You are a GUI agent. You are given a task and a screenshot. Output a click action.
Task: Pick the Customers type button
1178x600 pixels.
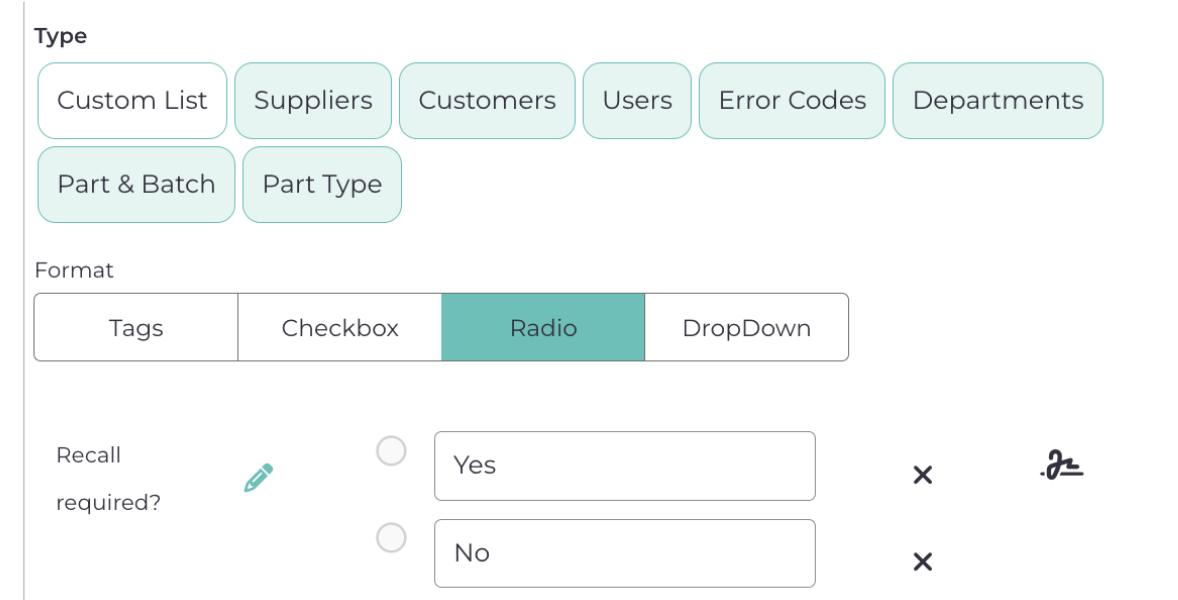[x=487, y=101]
